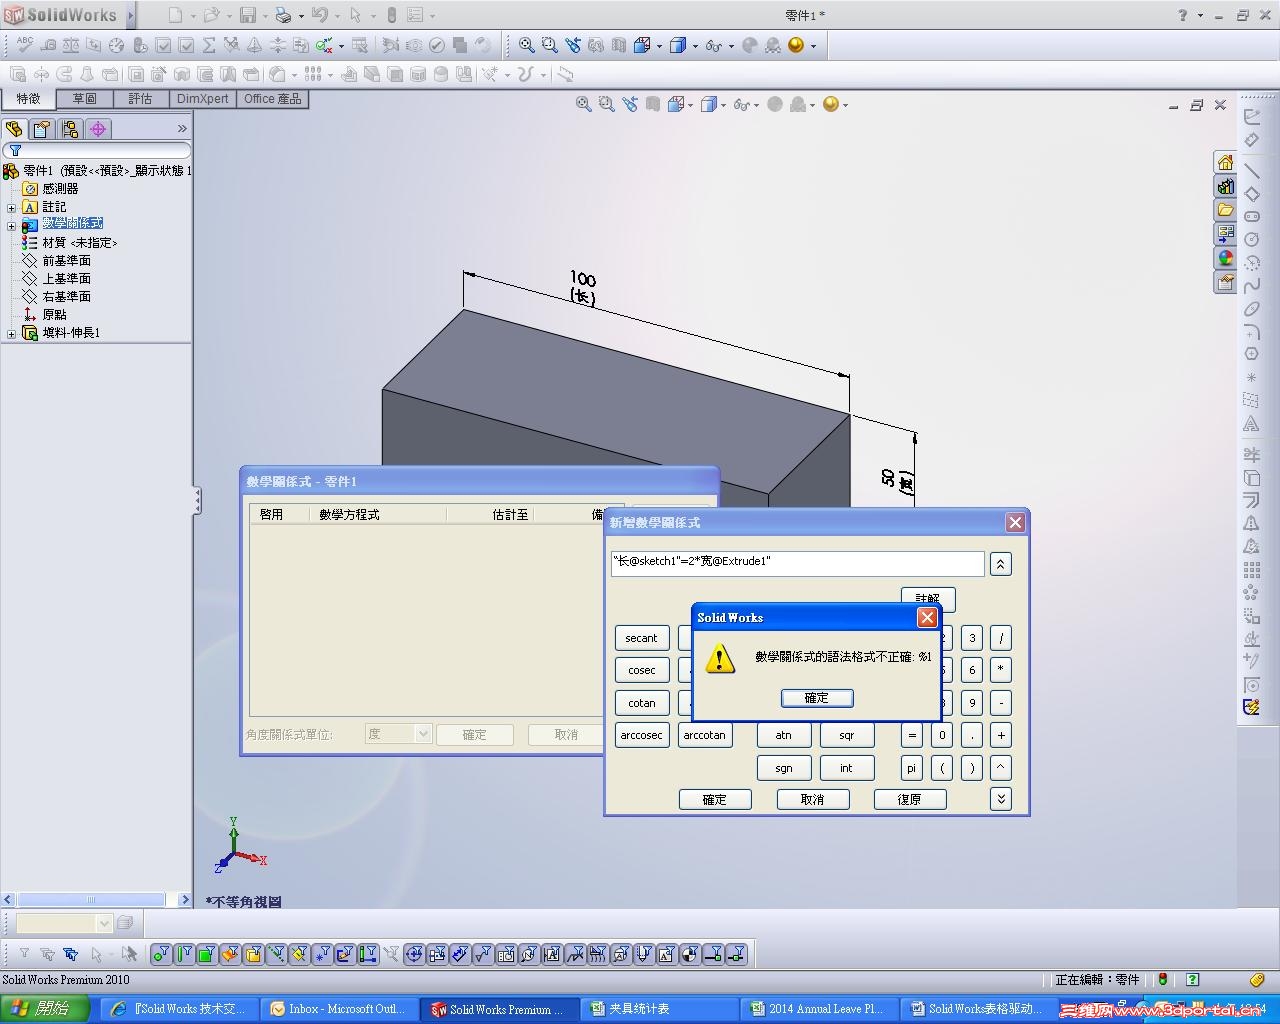
Task: Click the Zoom to Fit icon in the viewport toolbar
Action: point(584,104)
